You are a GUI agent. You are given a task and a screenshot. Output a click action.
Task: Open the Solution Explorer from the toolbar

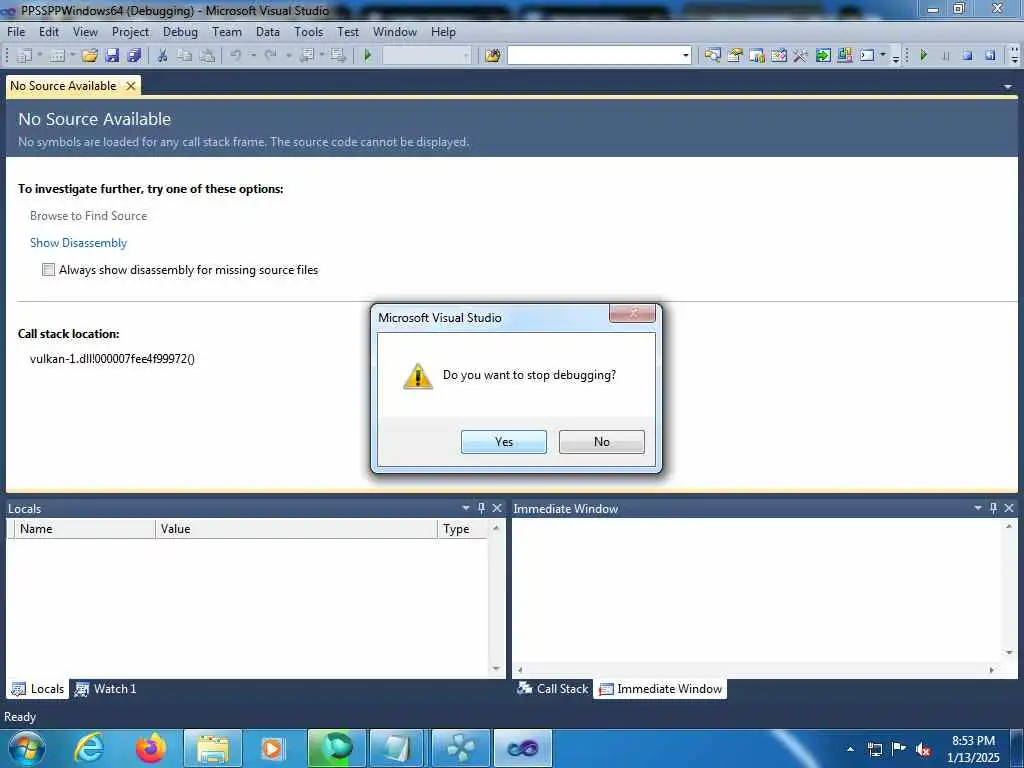coord(712,56)
